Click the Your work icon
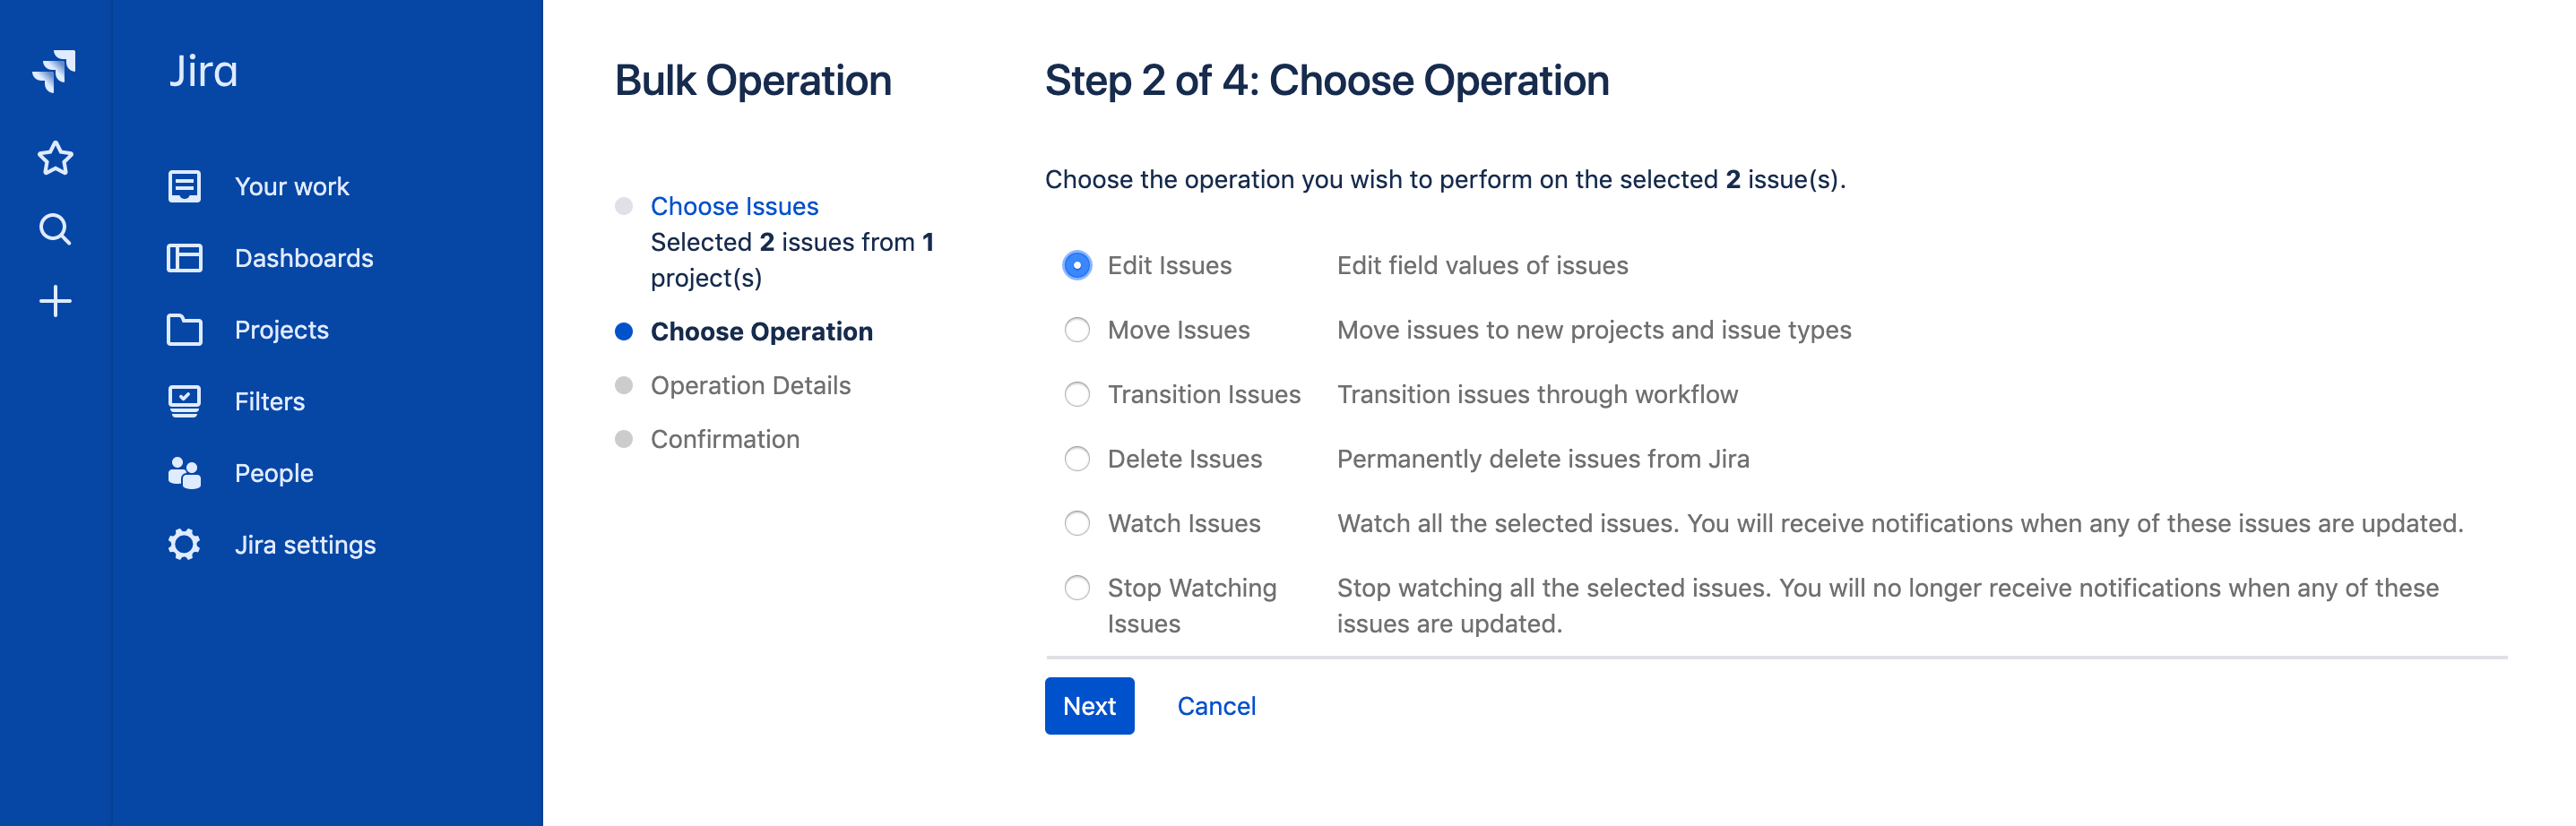 click(x=184, y=187)
